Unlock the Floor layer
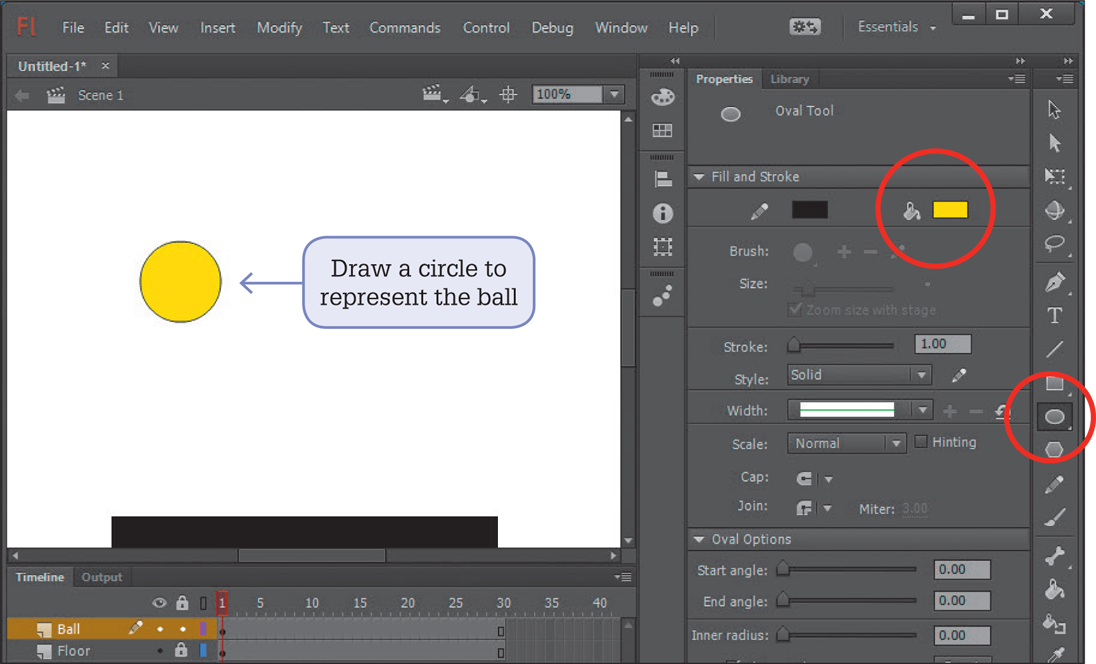This screenshot has height=664, width=1096. (x=181, y=650)
